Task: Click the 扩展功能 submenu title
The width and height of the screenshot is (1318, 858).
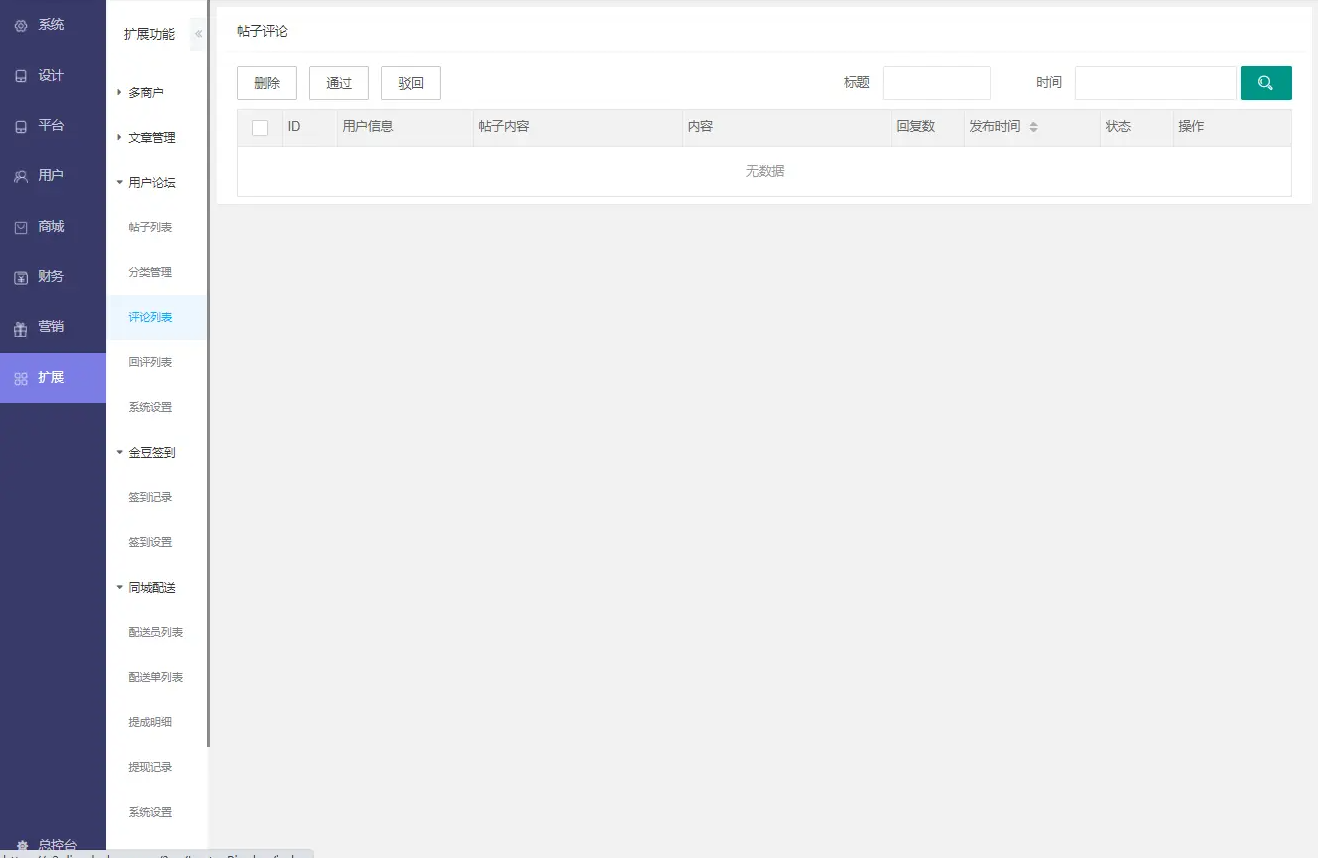Action: coord(149,34)
